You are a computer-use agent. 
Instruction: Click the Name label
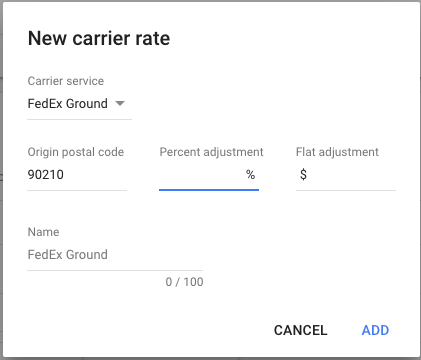point(43,232)
